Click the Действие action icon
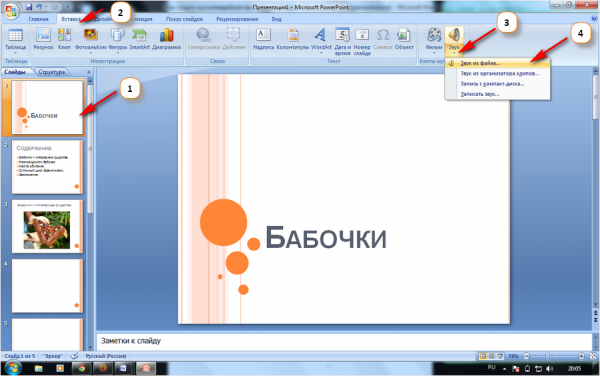This screenshot has height=376, width=600. [233, 35]
